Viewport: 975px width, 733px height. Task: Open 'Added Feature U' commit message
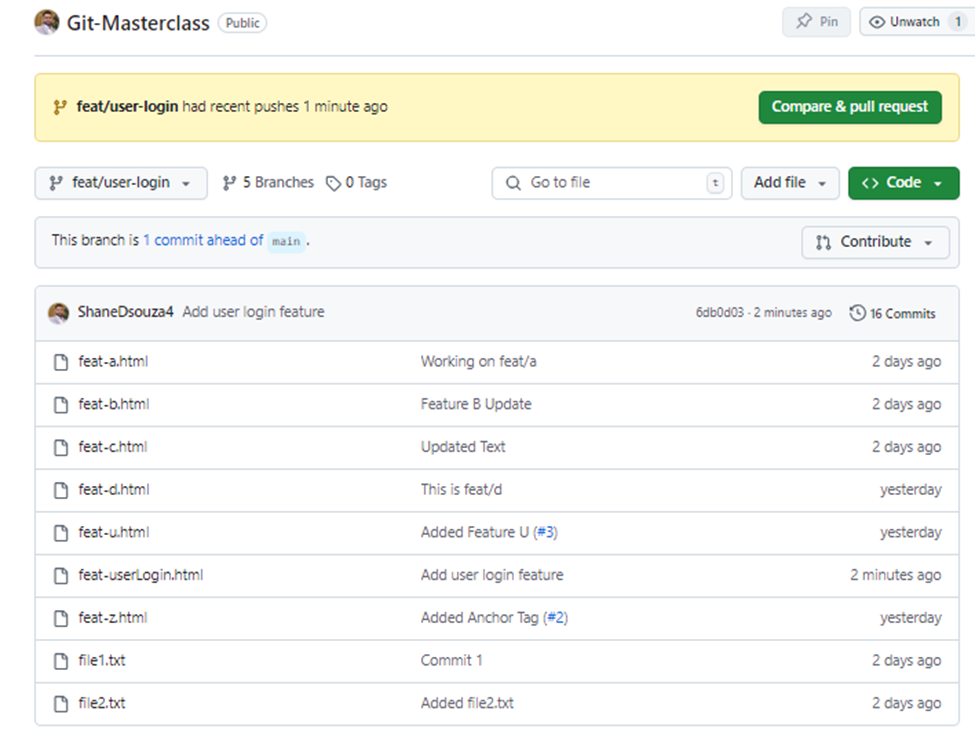tap(475, 532)
